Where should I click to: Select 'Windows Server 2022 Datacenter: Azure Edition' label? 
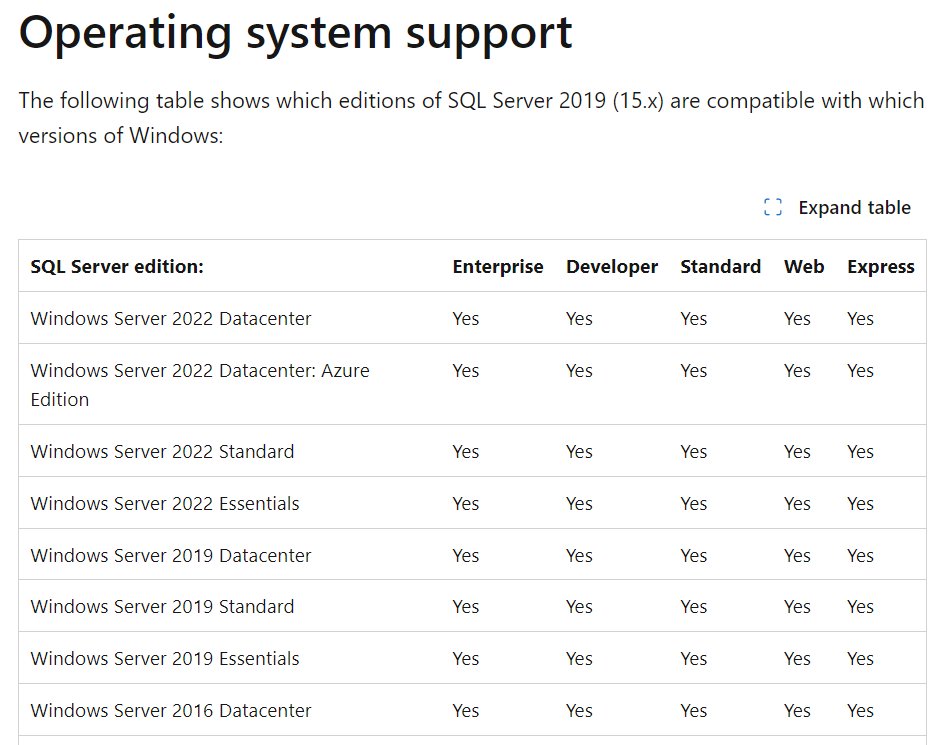click(x=200, y=385)
